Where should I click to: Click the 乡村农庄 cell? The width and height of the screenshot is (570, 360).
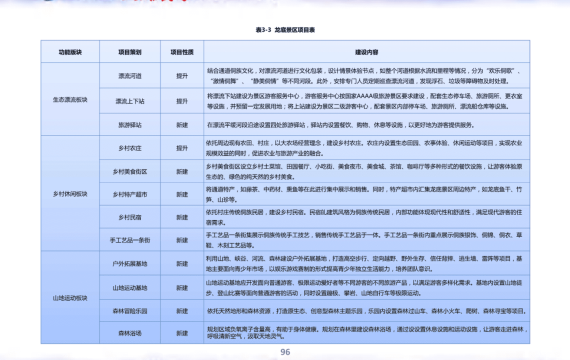click(x=130, y=148)
